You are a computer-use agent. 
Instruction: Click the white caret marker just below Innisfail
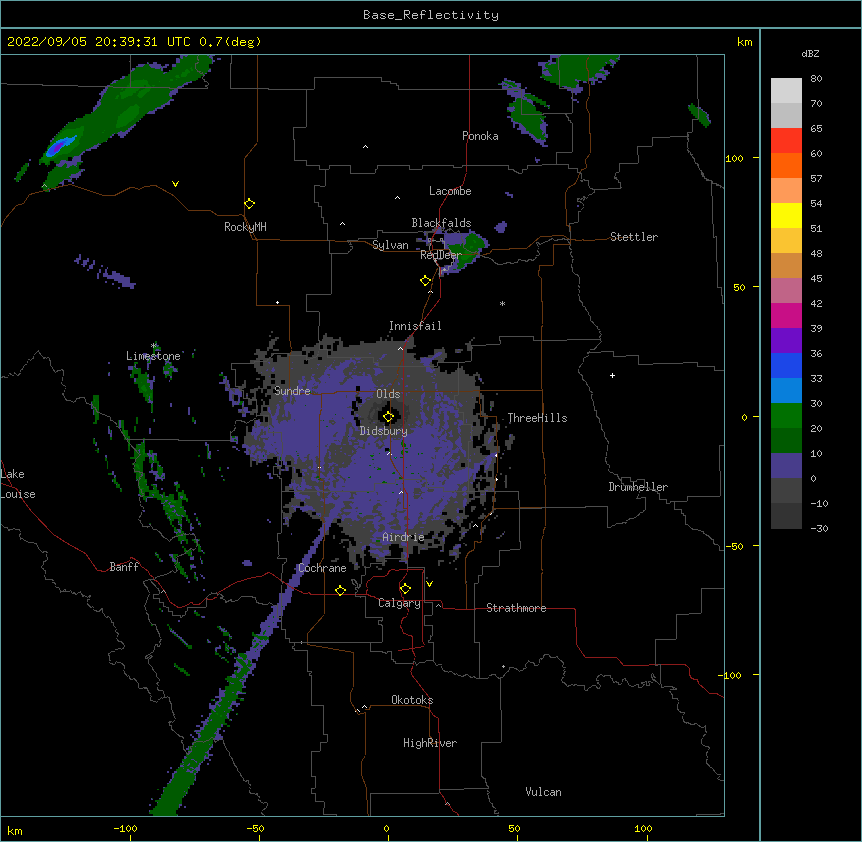(400, 348)
